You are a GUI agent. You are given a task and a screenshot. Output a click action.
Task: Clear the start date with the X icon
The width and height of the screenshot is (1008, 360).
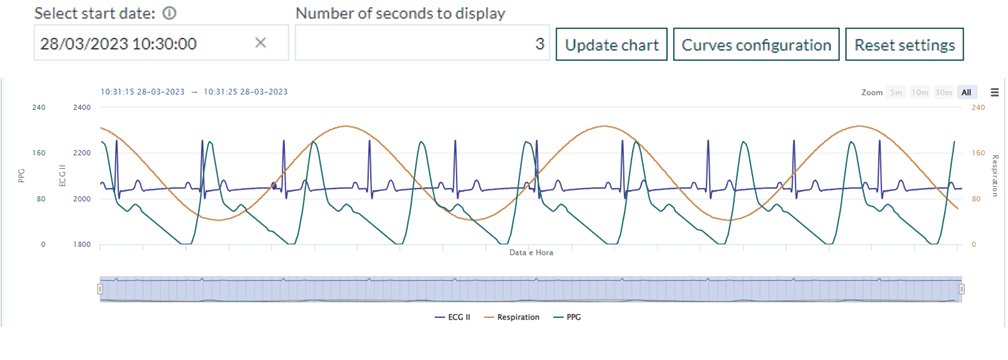coord(260,43)
